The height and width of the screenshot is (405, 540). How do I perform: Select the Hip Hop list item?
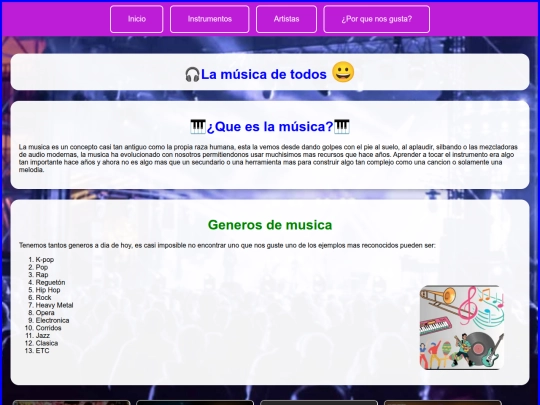(x=48, y=290)
